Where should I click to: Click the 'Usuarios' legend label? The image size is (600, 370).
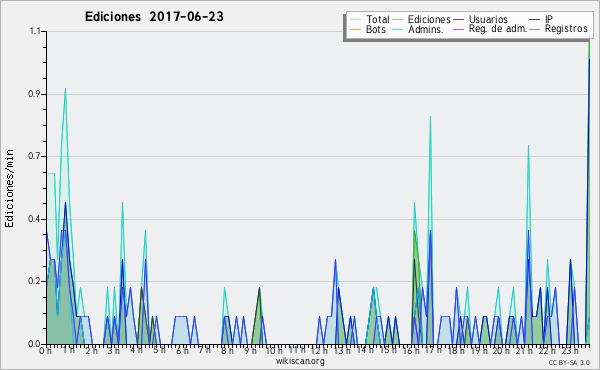click(x=488, y=19)
